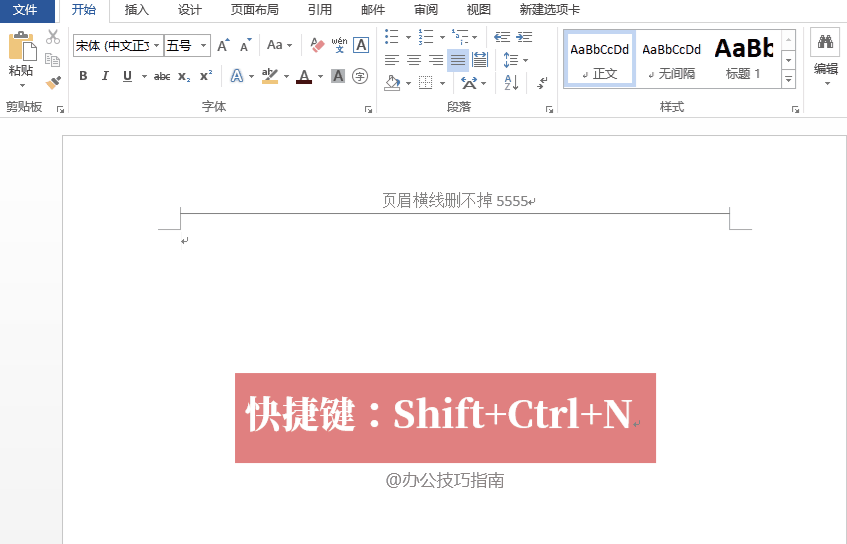Open the Find binoculars icon

point(825,42)
